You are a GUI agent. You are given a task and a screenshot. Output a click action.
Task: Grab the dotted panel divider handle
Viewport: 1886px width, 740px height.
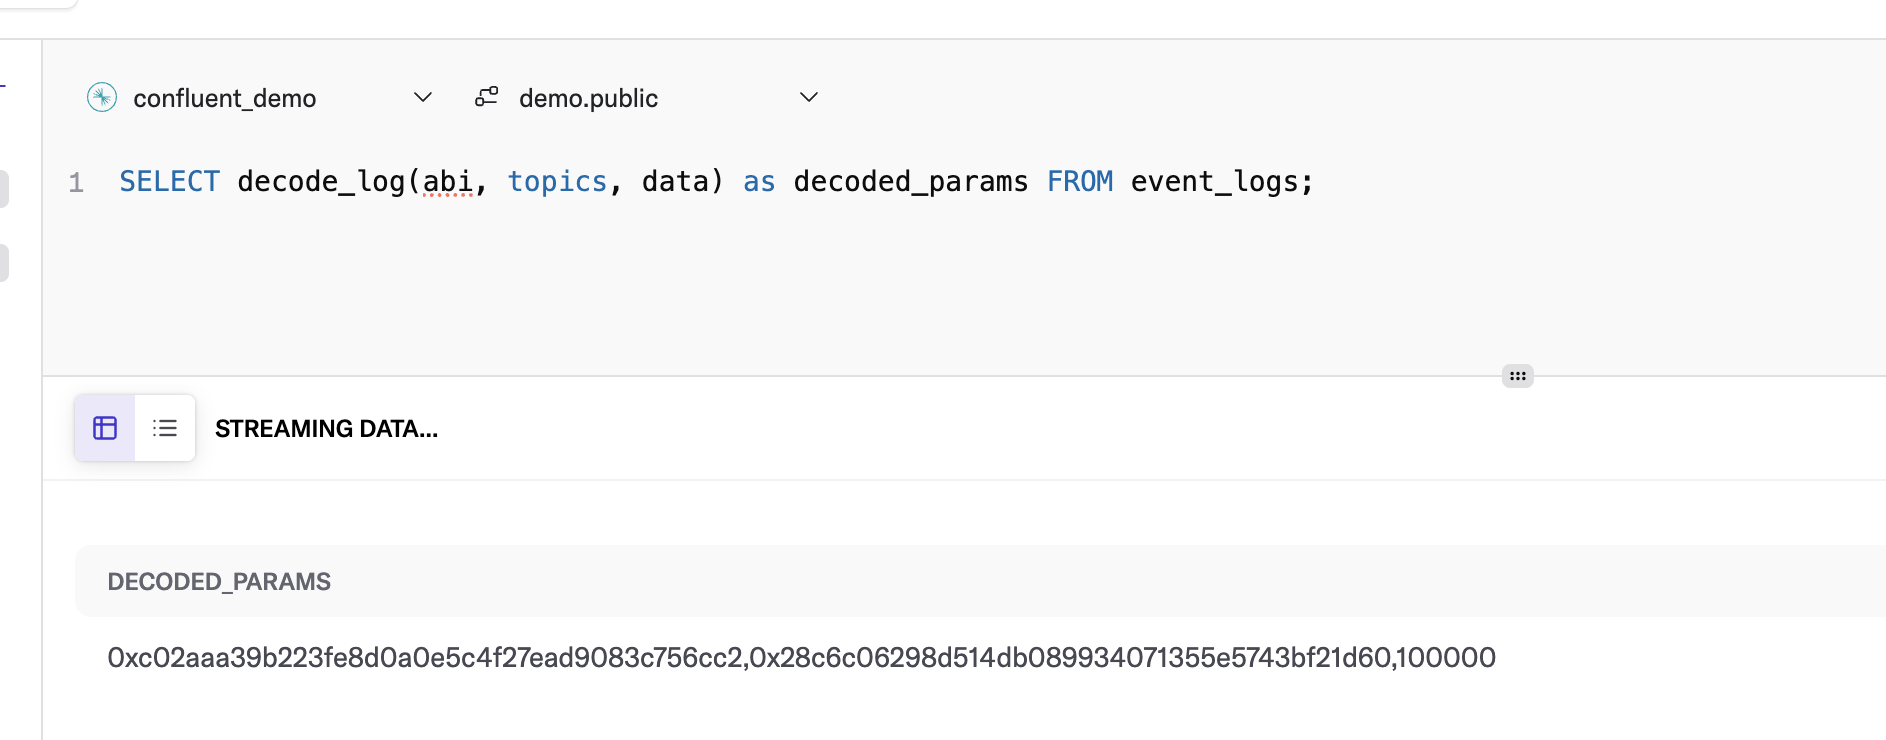(x=1518, y=376)
